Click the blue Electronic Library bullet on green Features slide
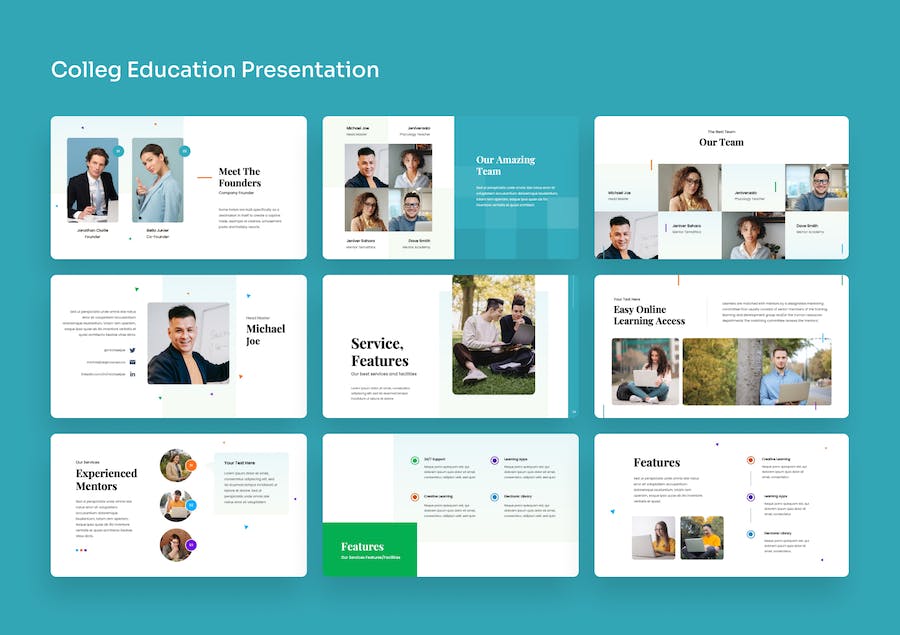The width and height of the screenshot is (900, 635). coord(495,497)
